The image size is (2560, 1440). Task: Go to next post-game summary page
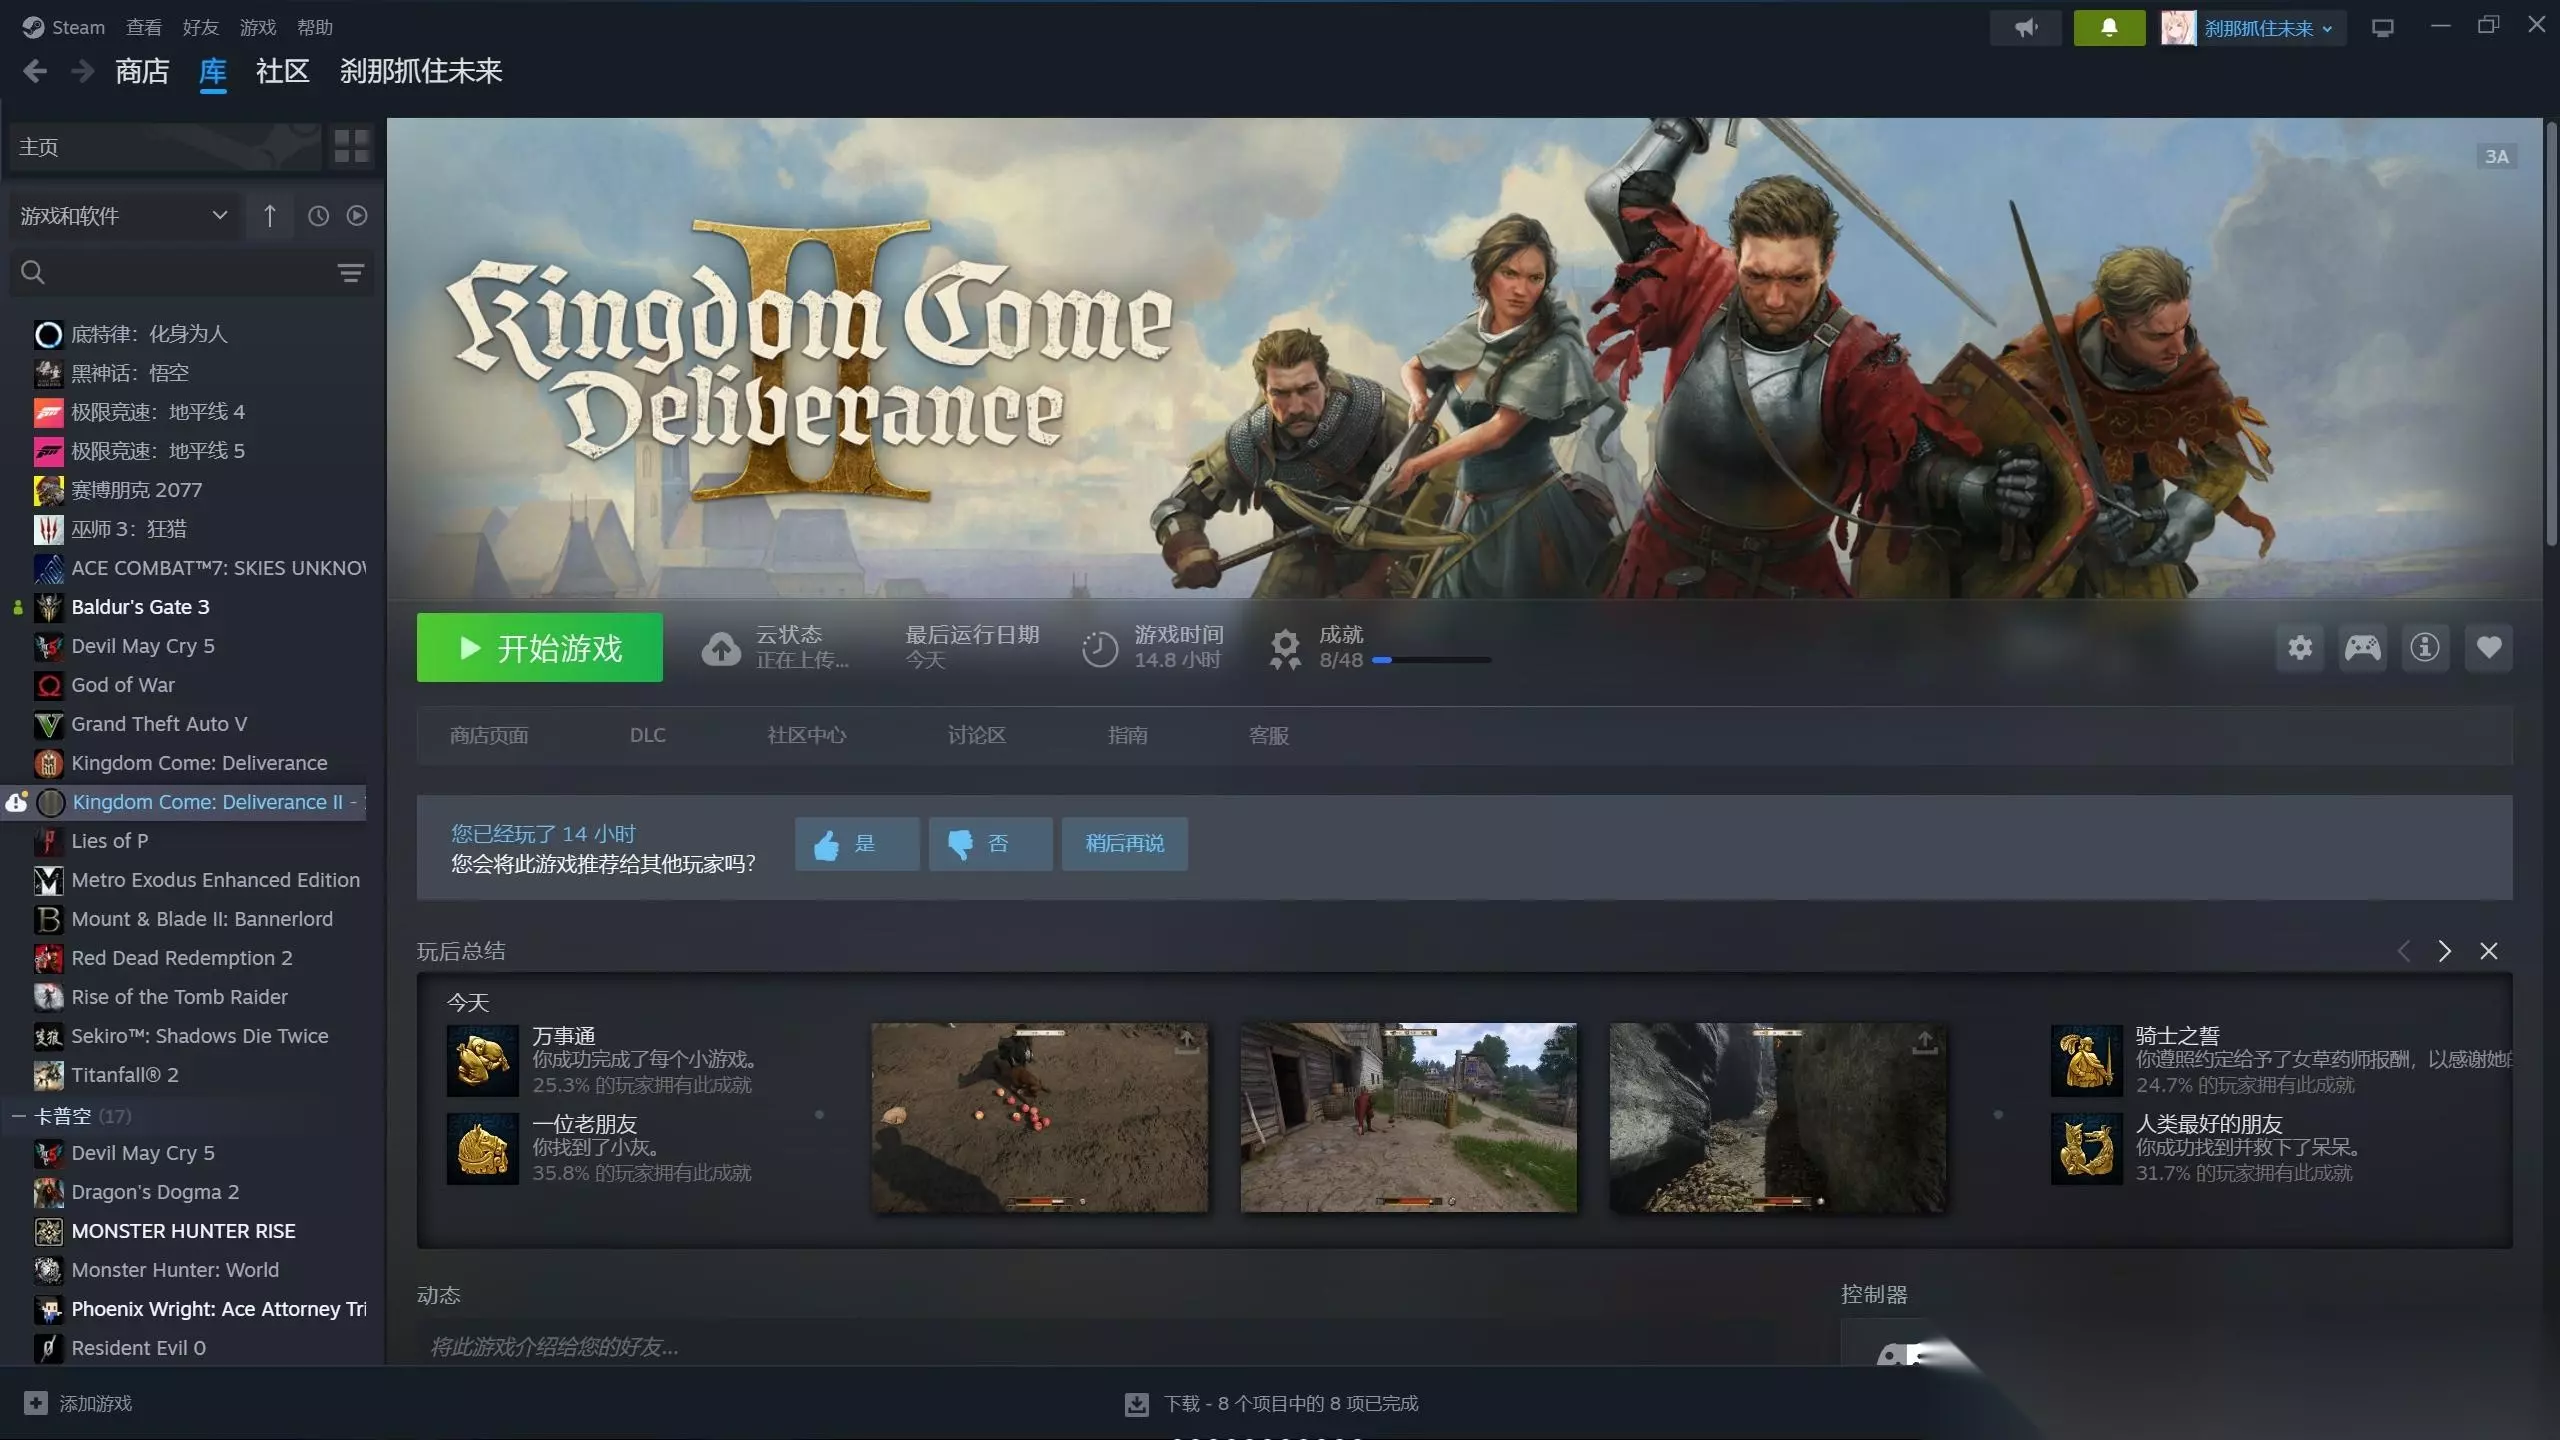[x=2445, y=951]
